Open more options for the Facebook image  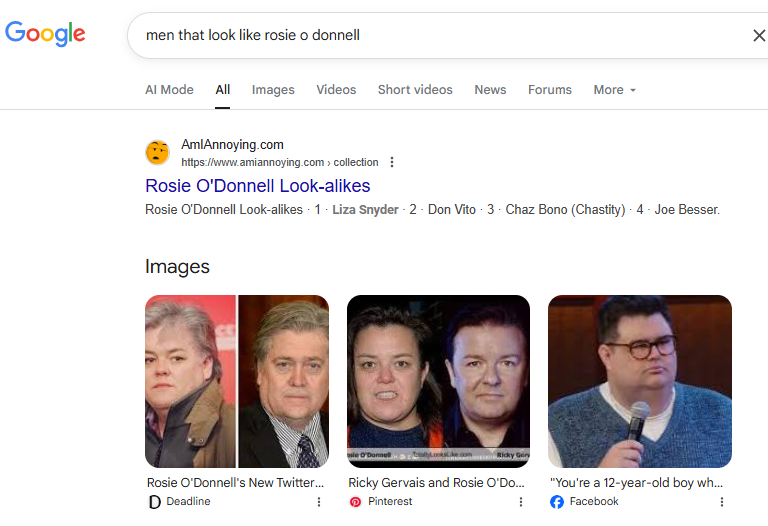721,502
